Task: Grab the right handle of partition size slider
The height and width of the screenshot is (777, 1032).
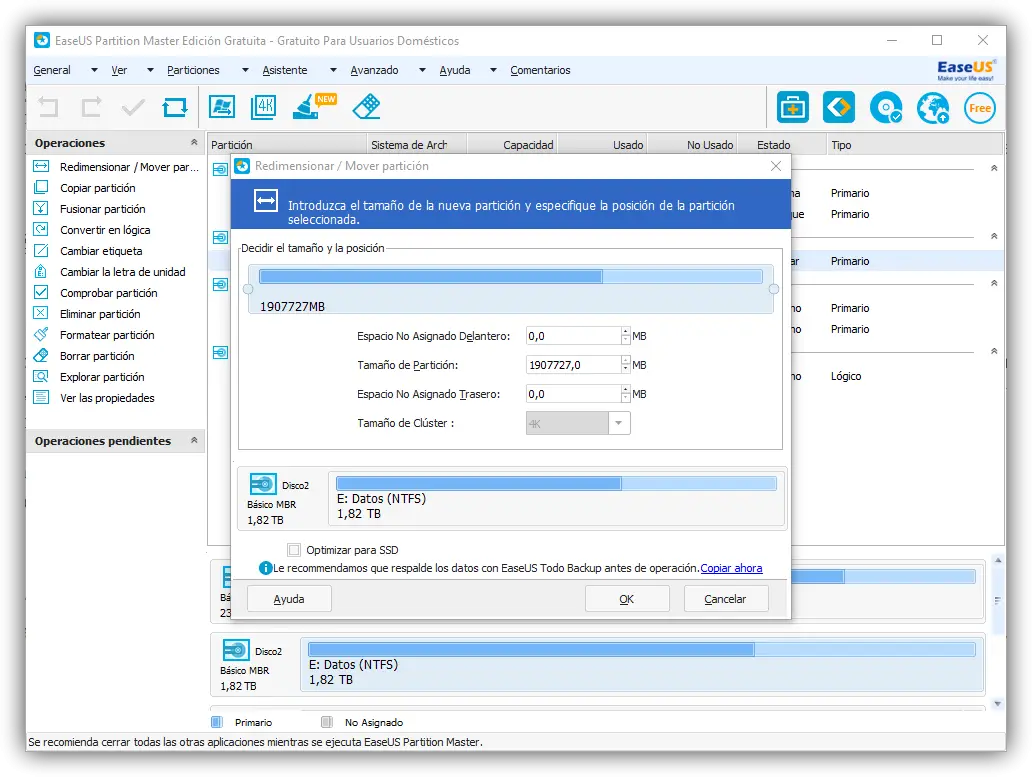Action: 774,289
